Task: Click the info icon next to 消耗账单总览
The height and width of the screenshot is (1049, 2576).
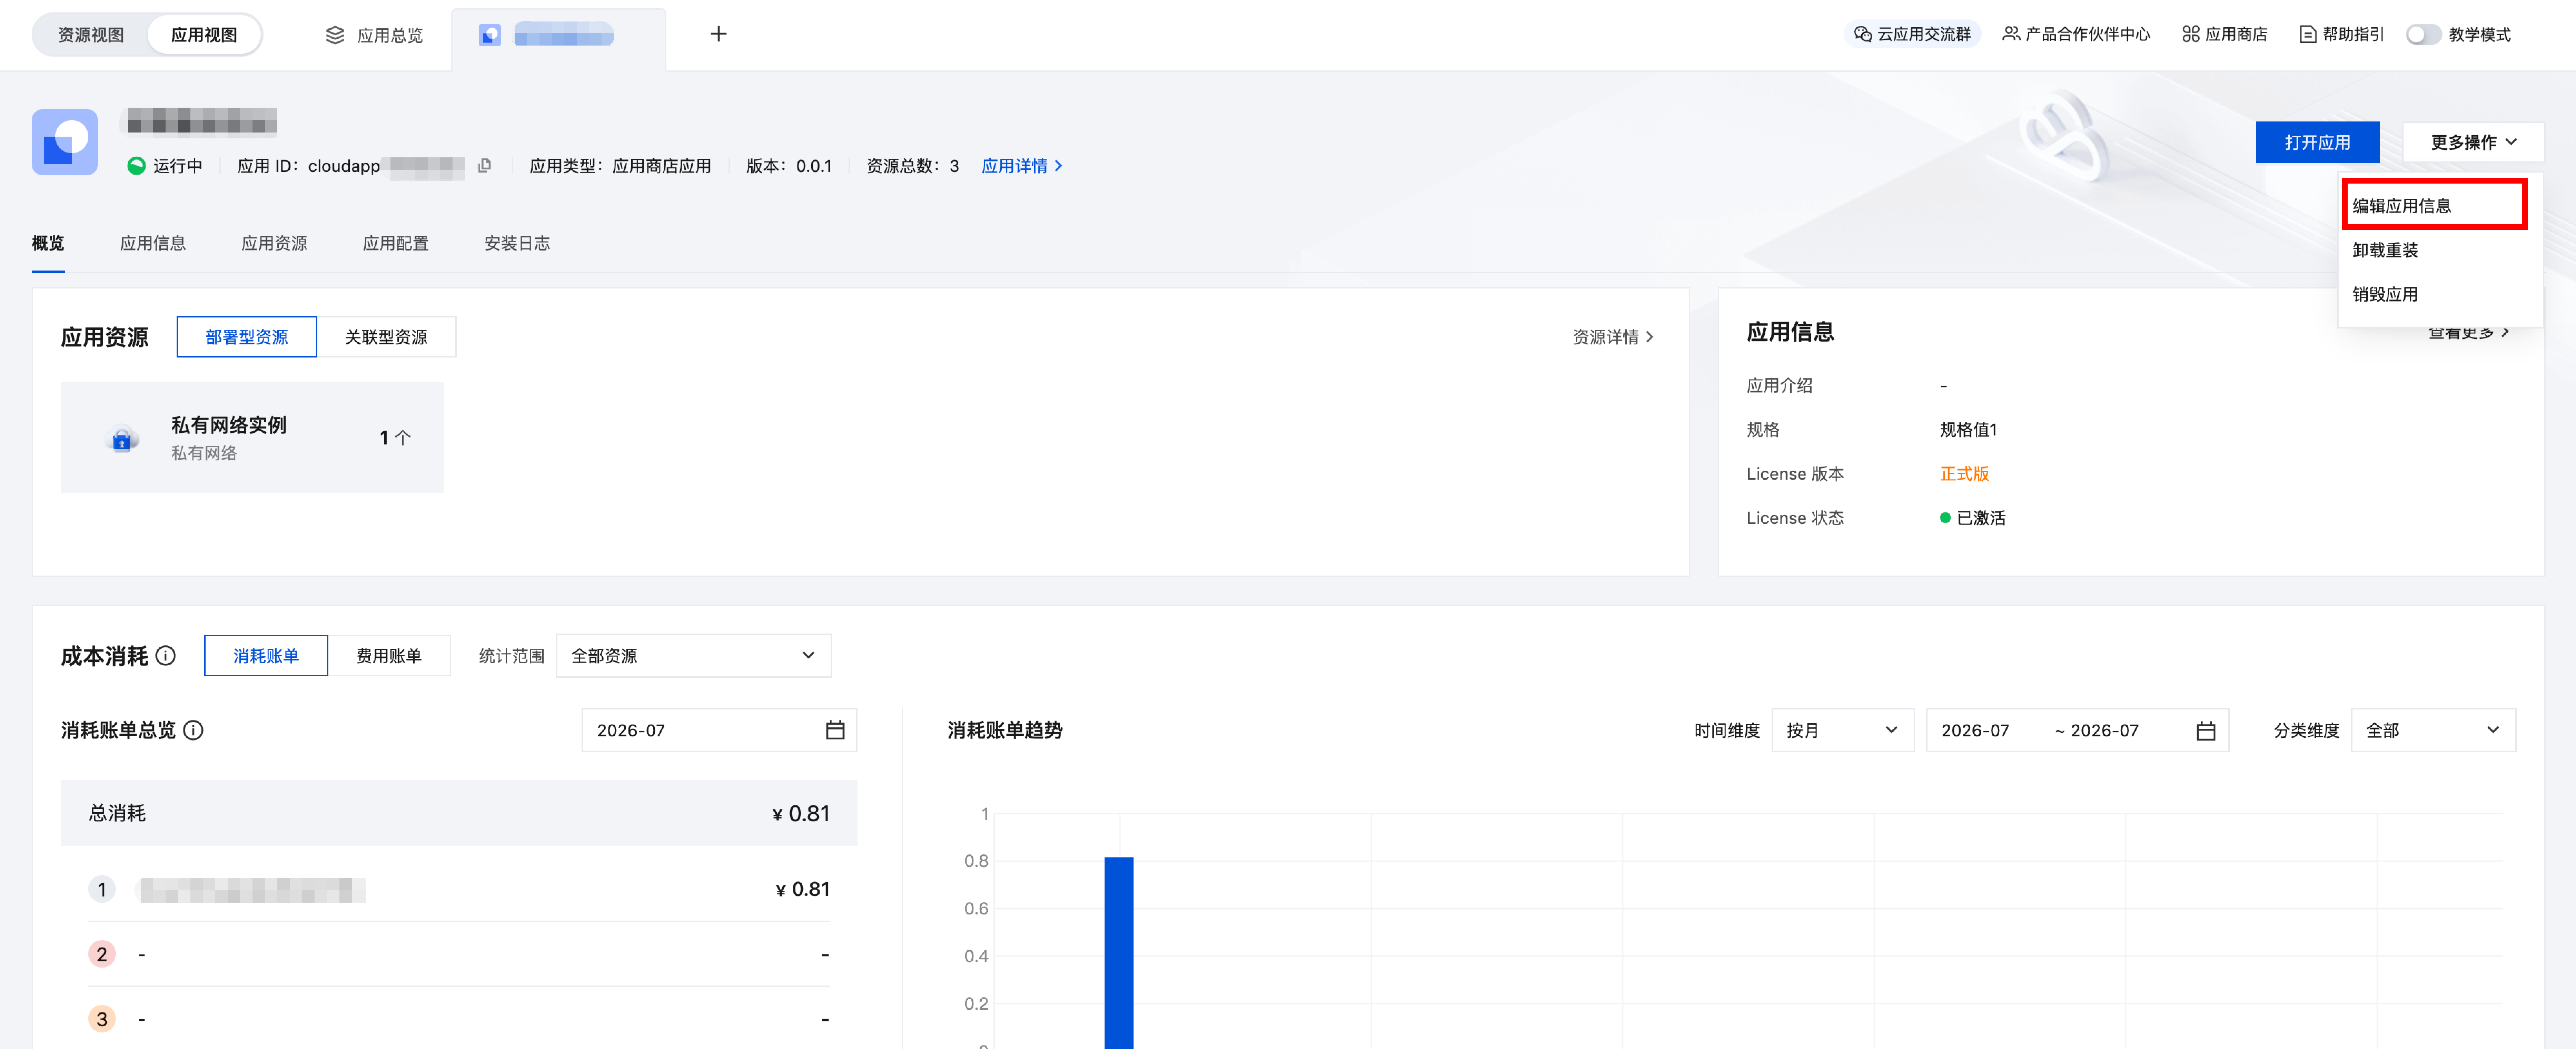Action: click(x=194, y=730)
